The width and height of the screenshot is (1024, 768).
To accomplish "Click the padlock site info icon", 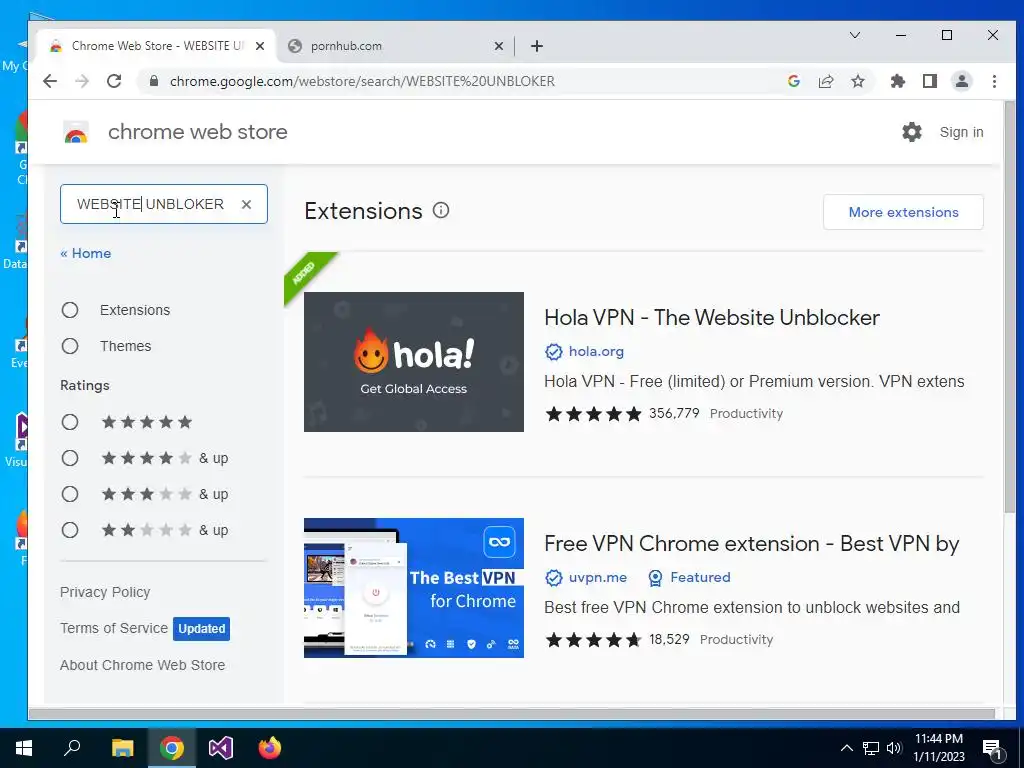I will click(154, 81).
